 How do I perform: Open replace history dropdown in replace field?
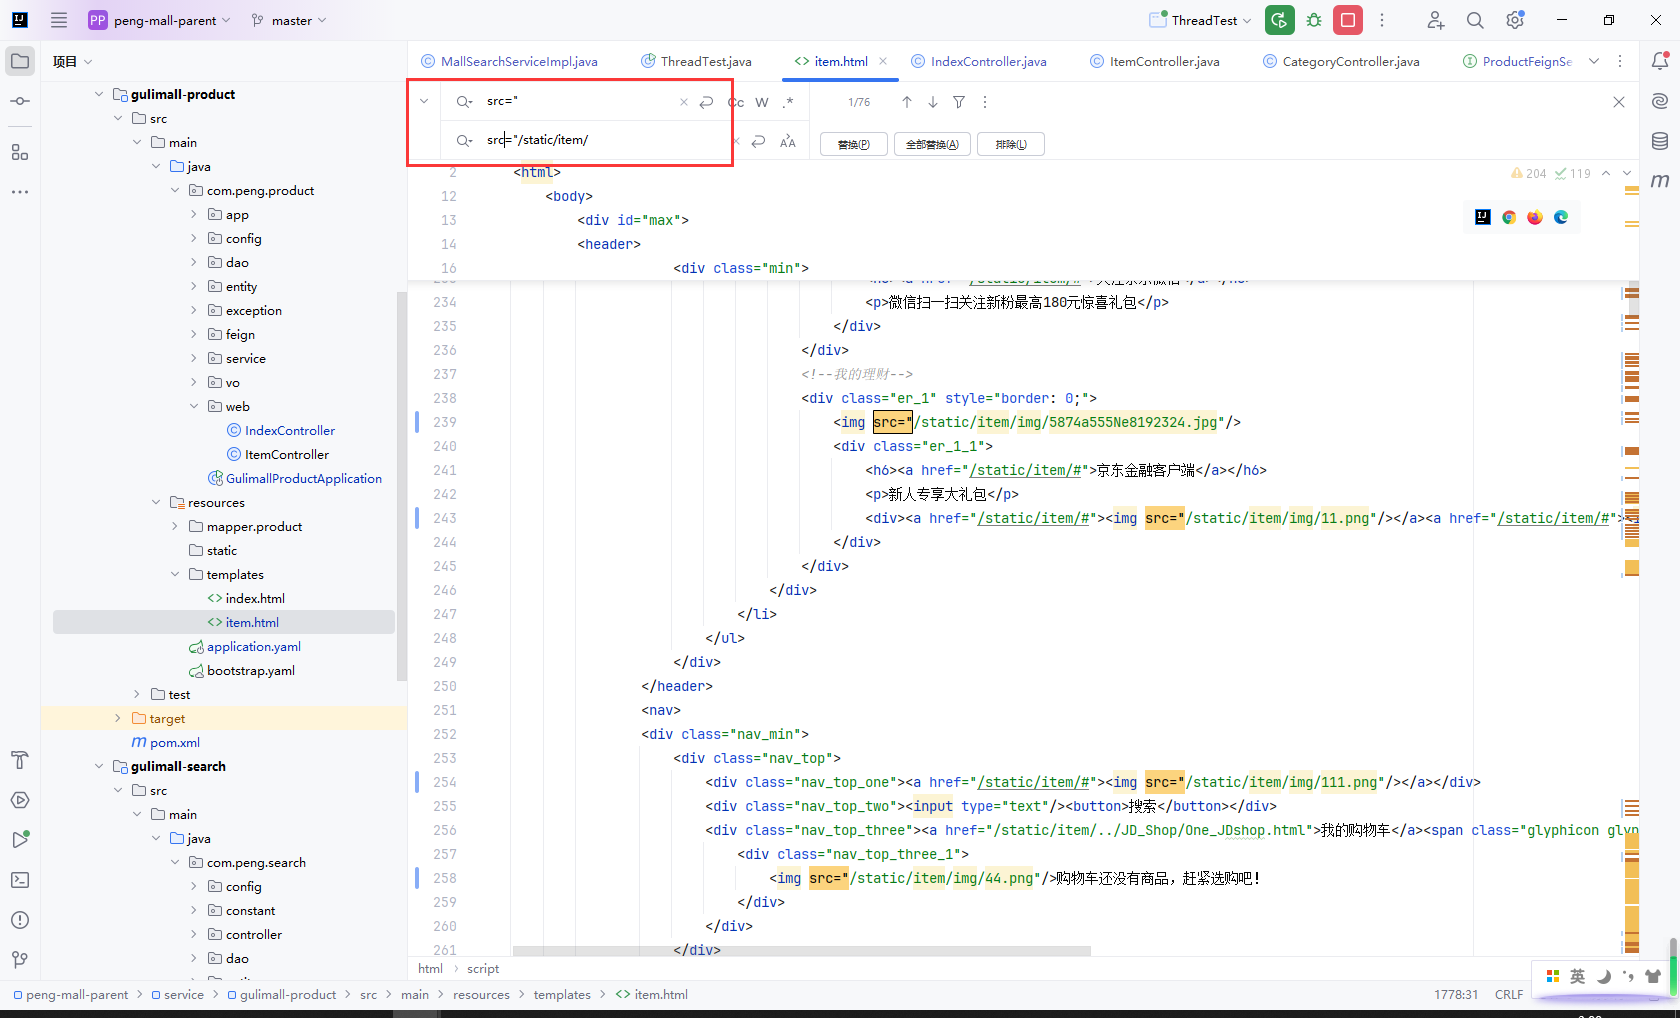point(464,140)
